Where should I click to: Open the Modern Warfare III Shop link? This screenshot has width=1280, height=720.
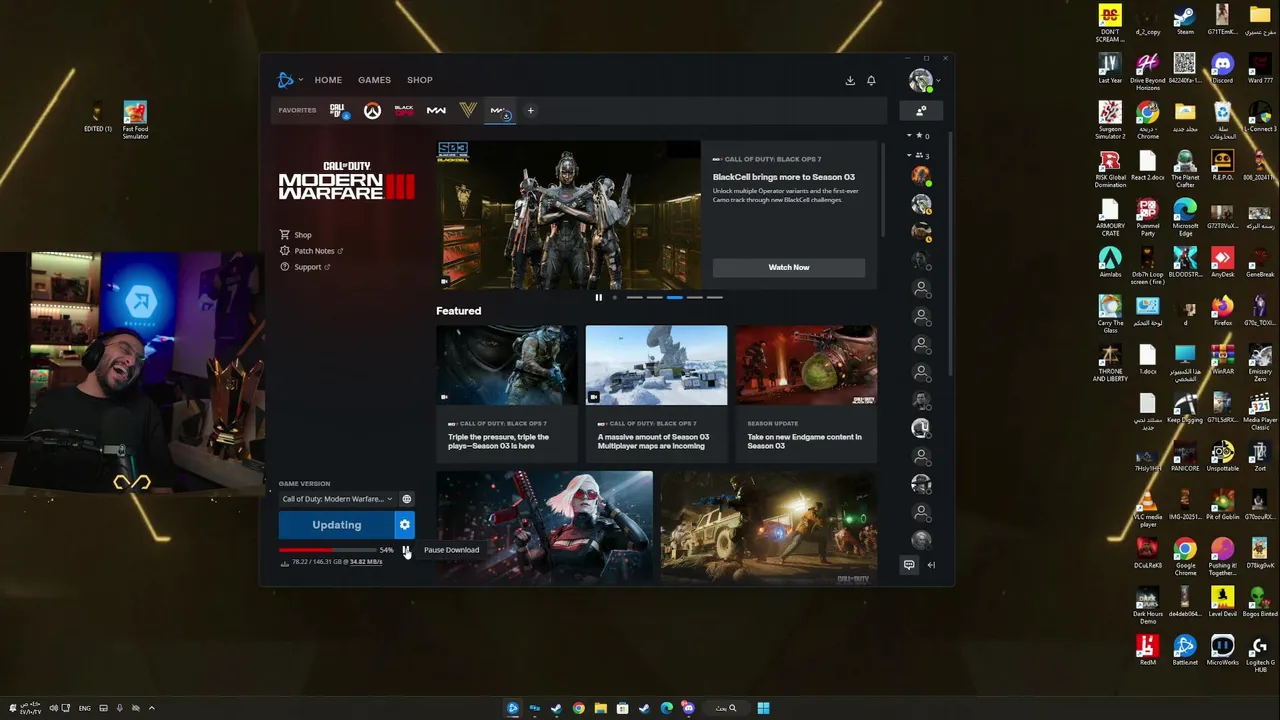tap(296, 235)
